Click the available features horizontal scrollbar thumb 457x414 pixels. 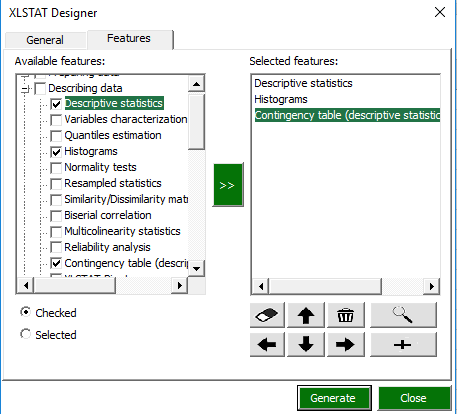[x=75, y=285]
